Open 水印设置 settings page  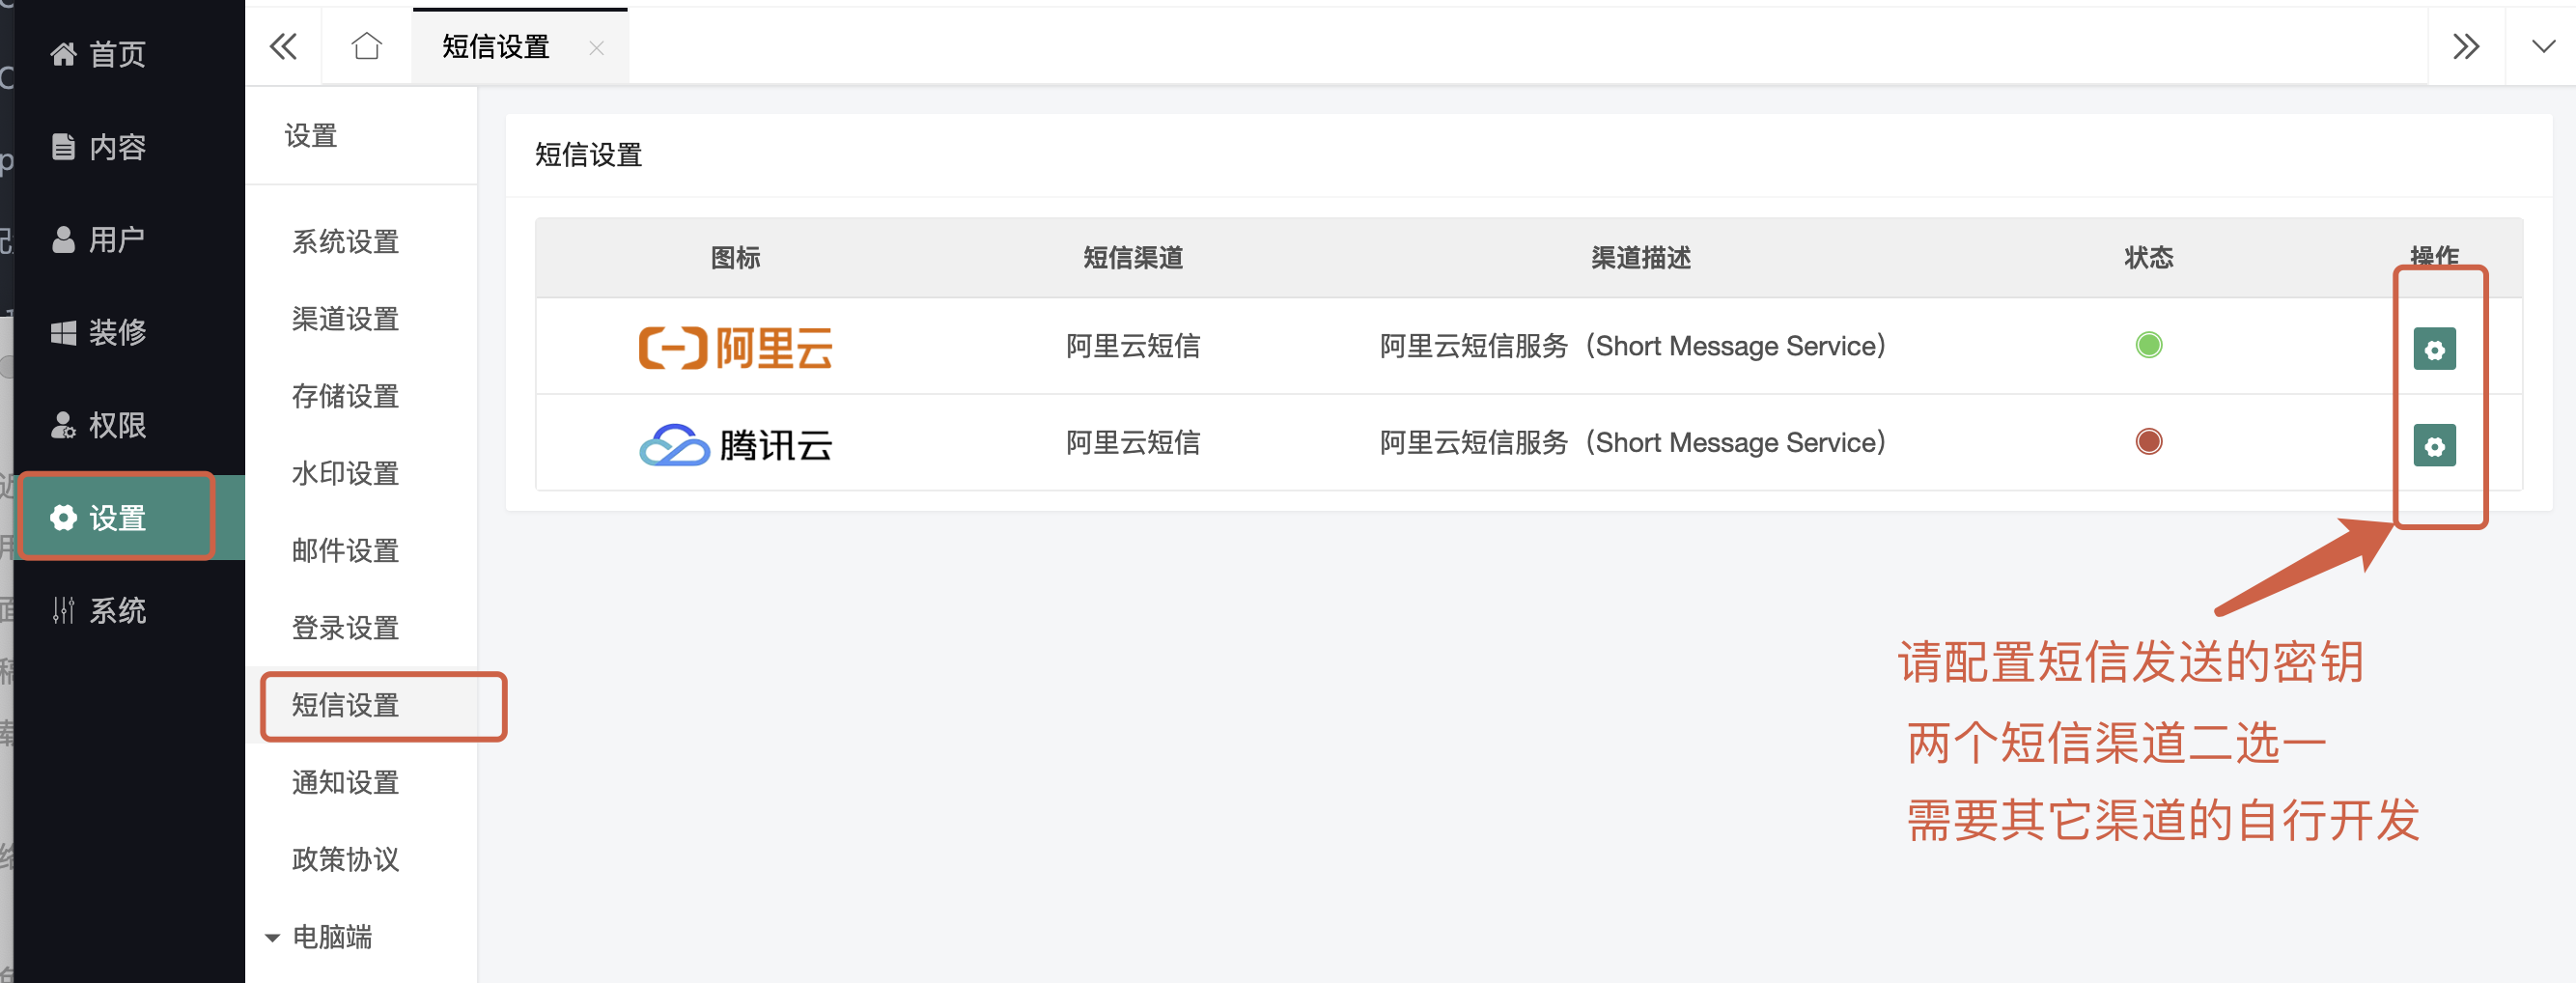345,473
